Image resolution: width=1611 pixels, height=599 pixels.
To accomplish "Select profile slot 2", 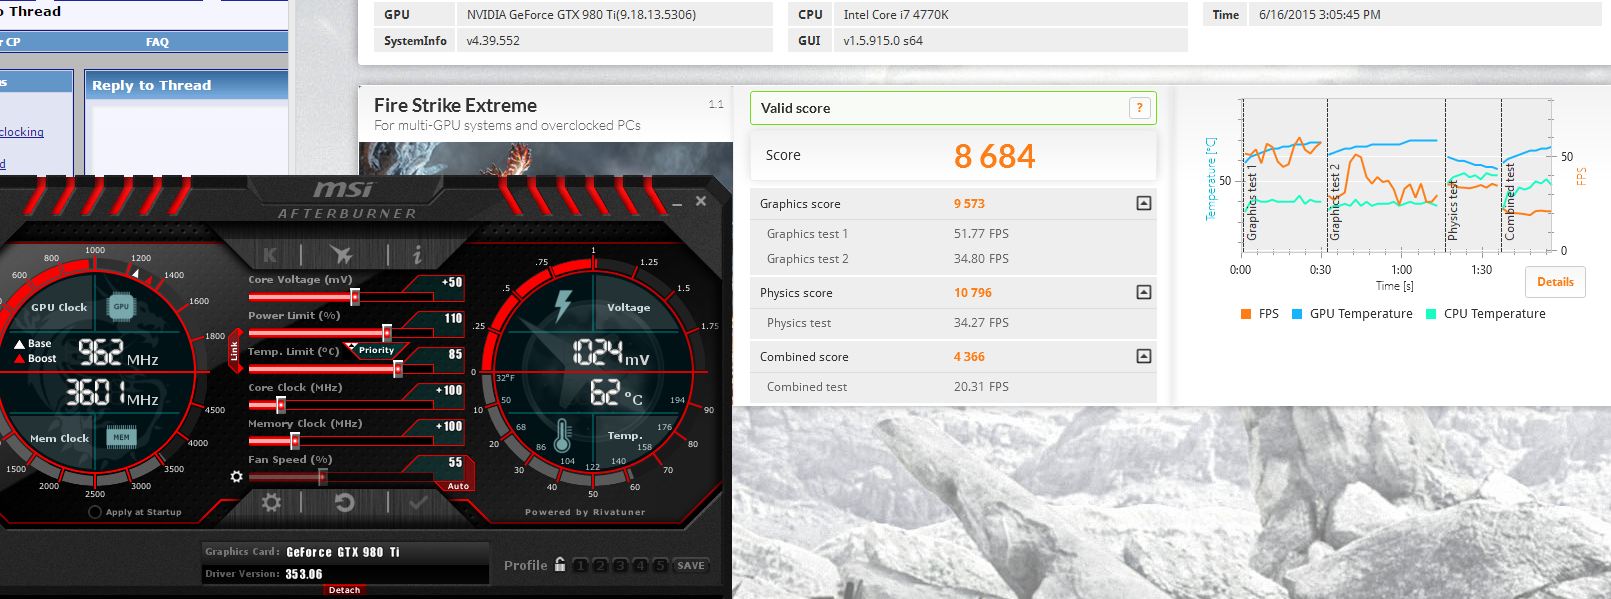I will coord(601,565).
